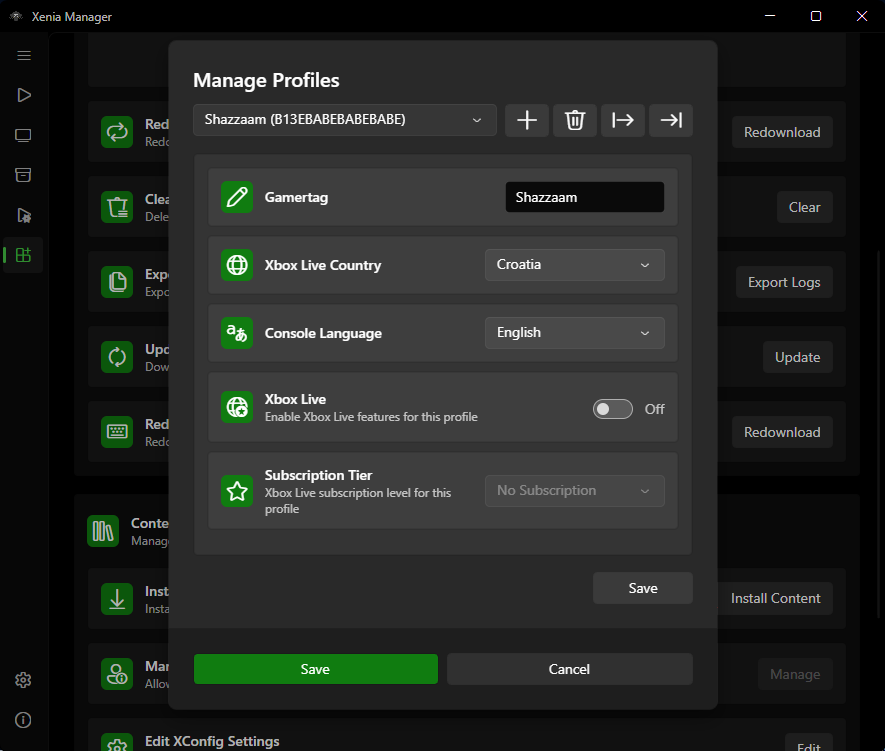Toggle Xbox Live switch on
This screenshot has width=885, height=751.
click(612, 409)
